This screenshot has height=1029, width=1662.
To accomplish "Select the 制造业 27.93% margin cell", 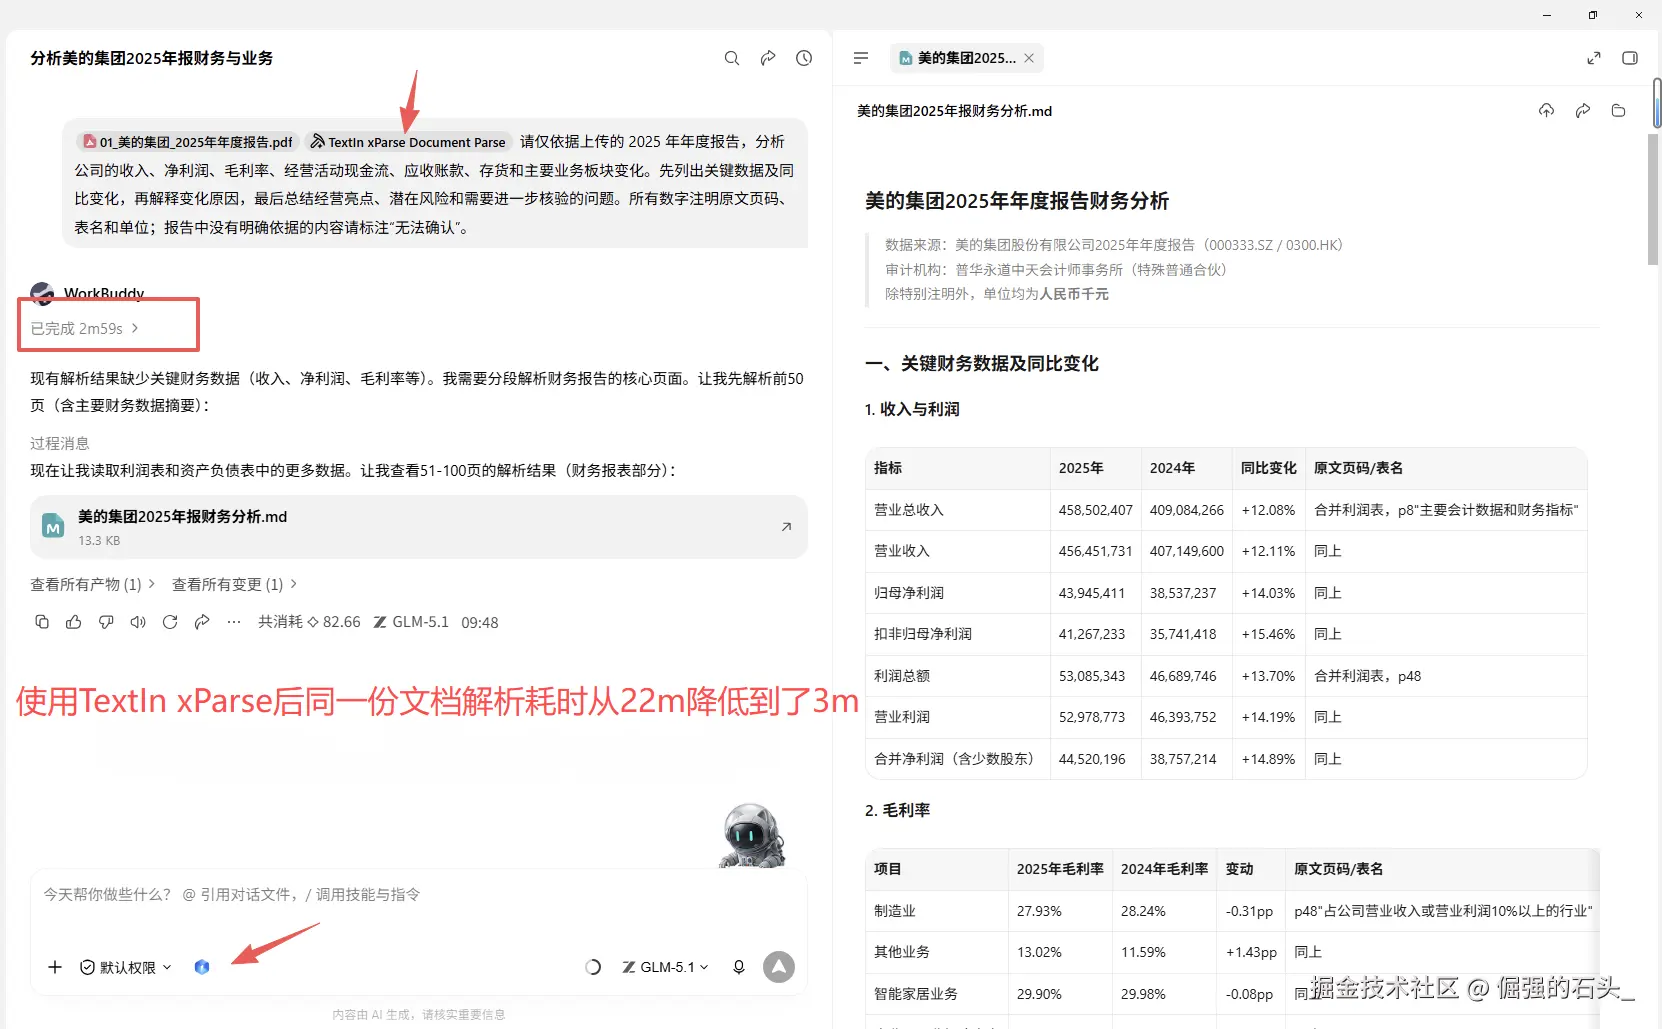I will pyautogui.click(x=1060, y=911).
